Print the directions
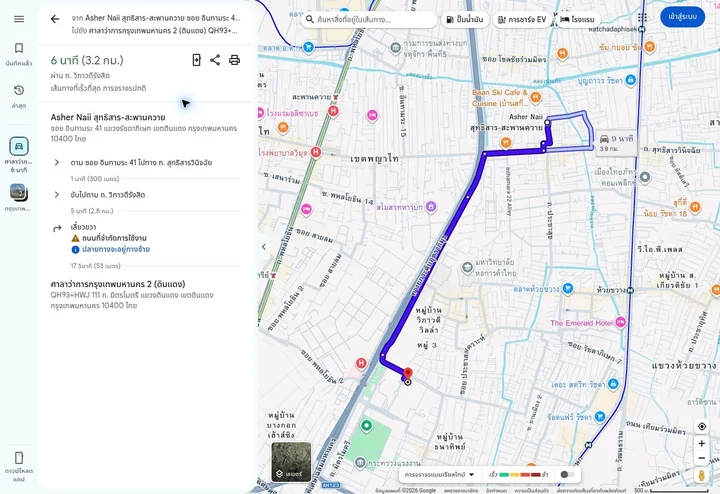The height and width of the screenshot is (494, 720). [234, 60]
